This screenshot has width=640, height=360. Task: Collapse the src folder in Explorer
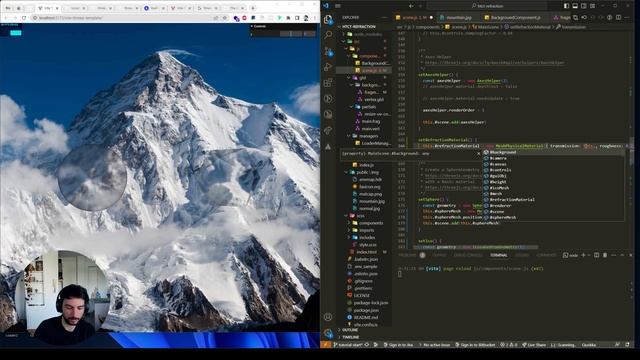(x=356, y=41)
